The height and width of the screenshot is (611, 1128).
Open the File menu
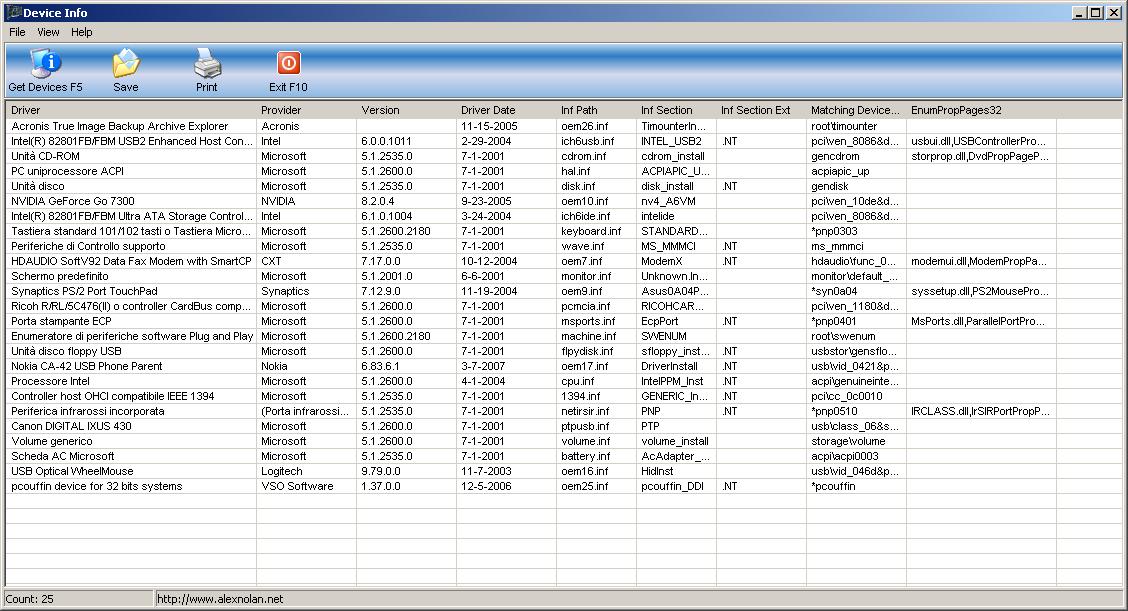pos(17,32)
